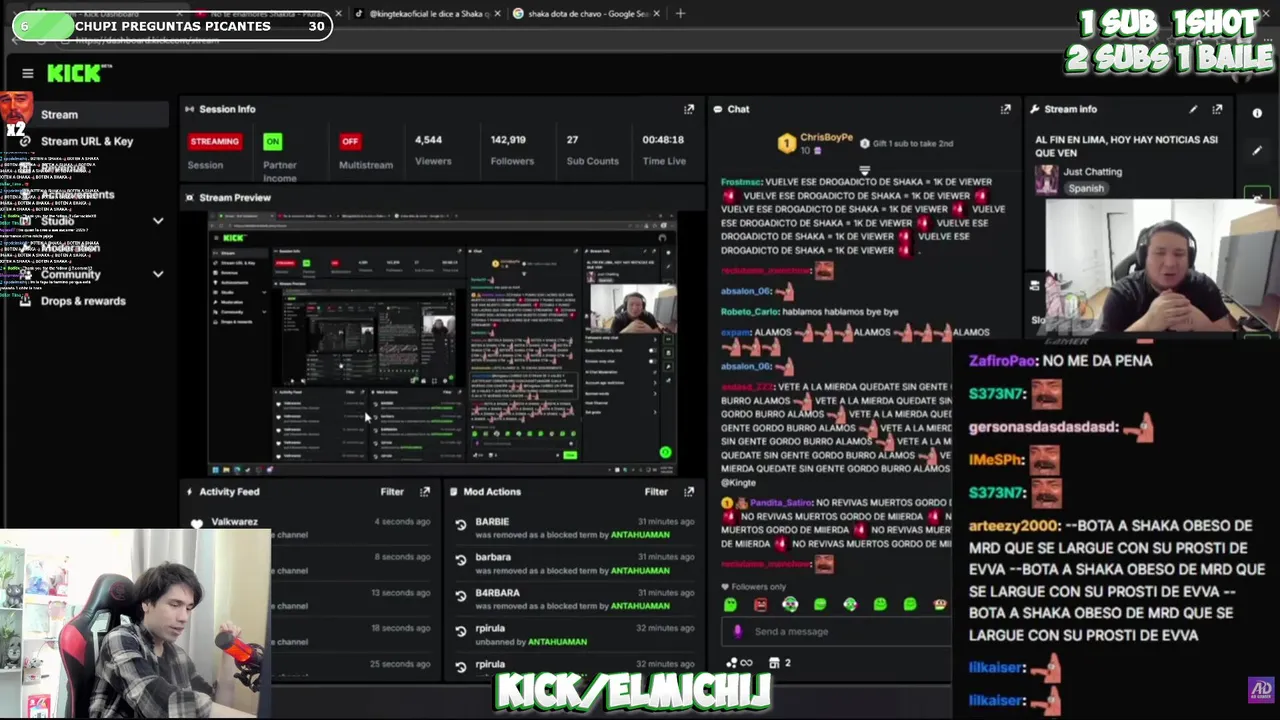1280x720 pixels.
Task: Click the Valkwarez activity feed entry
Action: click(310, 528)
